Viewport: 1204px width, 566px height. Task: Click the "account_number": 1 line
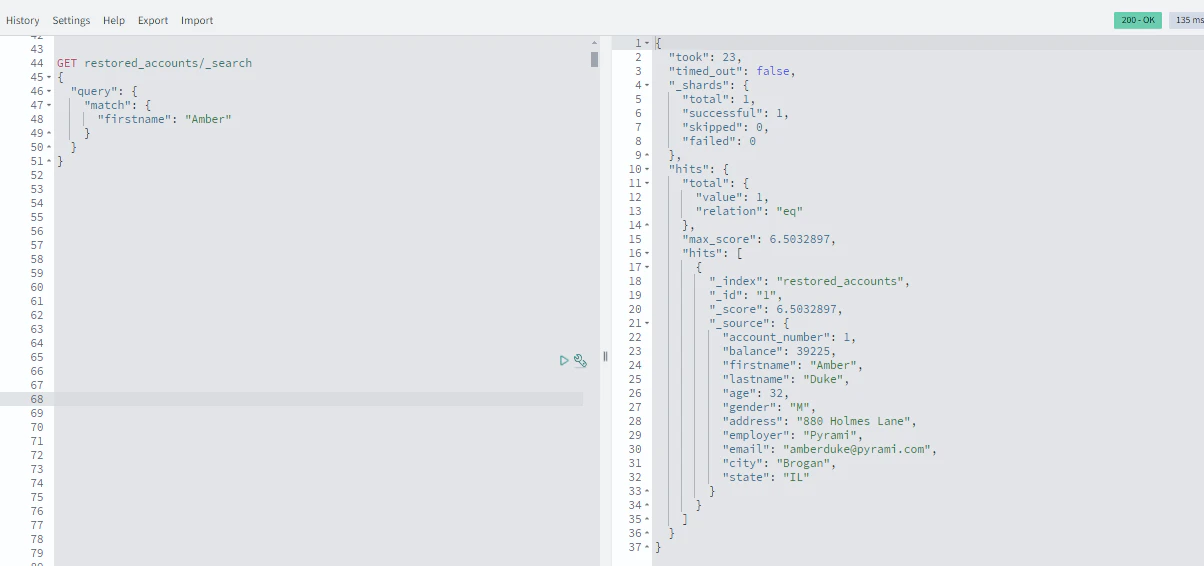789,337
